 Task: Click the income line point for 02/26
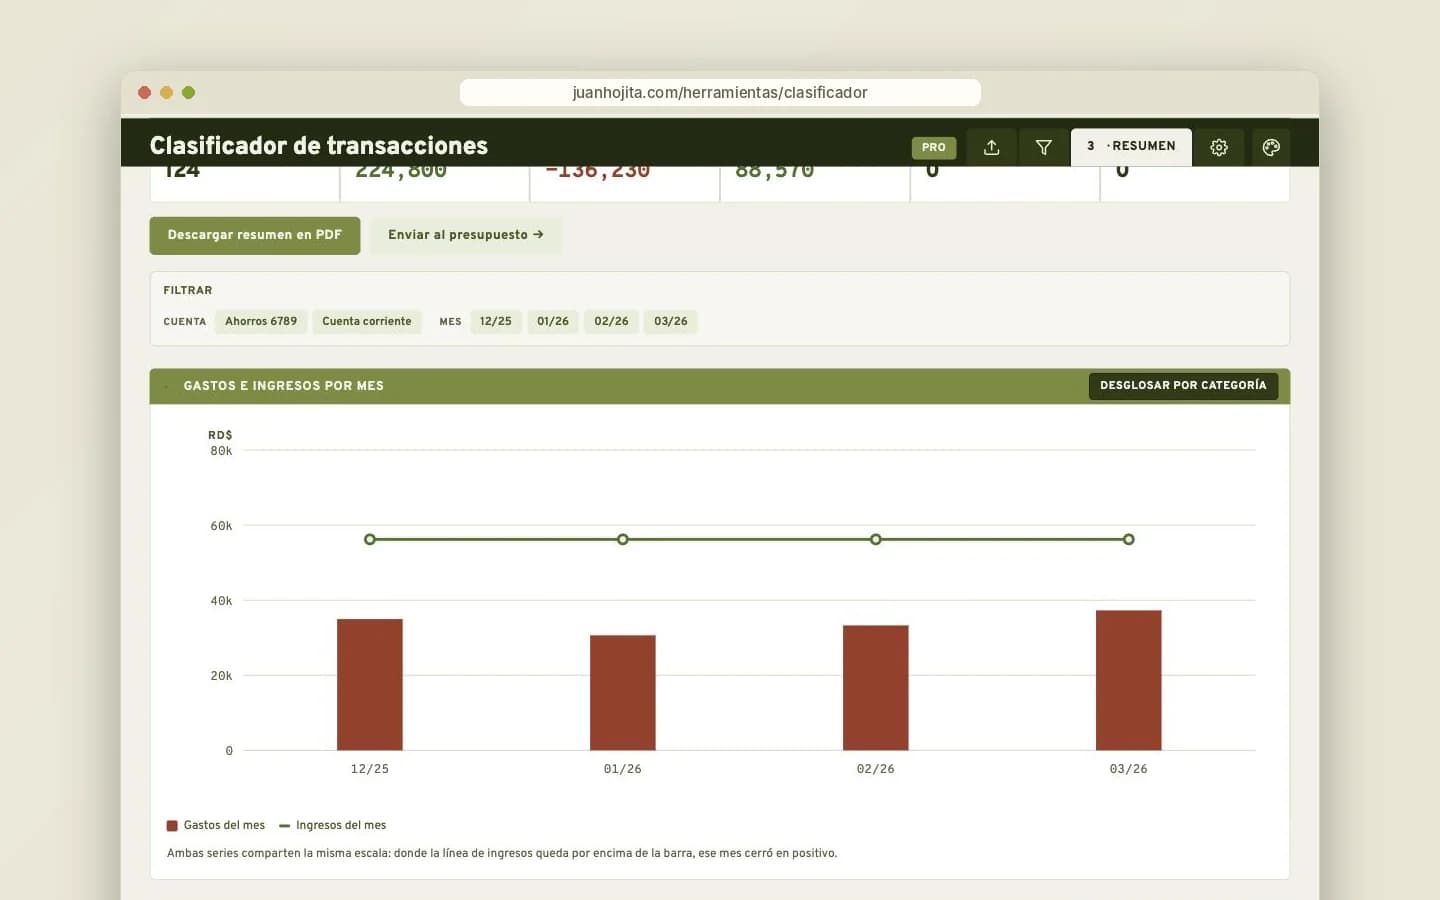click(876, 540)
